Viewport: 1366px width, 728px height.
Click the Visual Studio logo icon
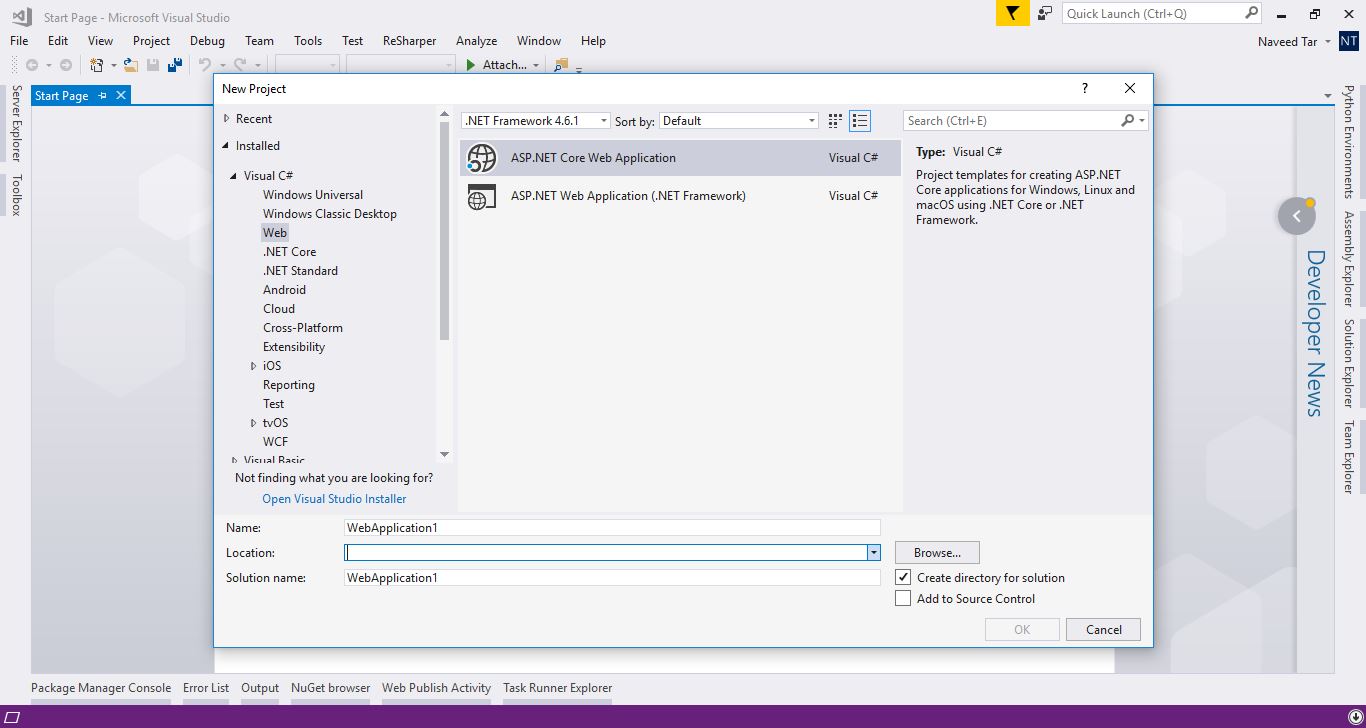click(21, 16)
